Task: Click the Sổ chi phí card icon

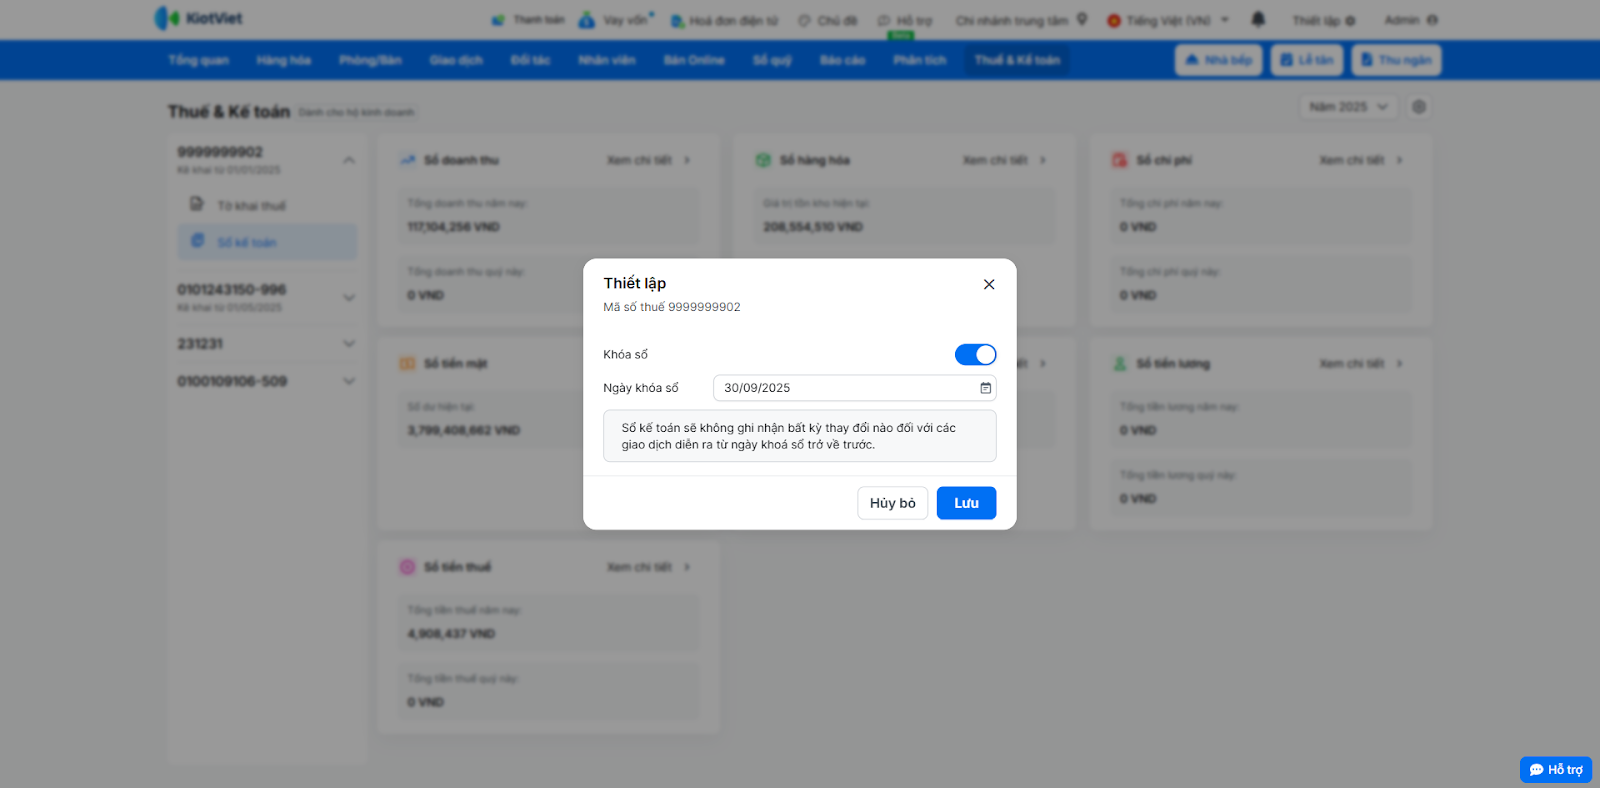Action: tap(1120, 160)
